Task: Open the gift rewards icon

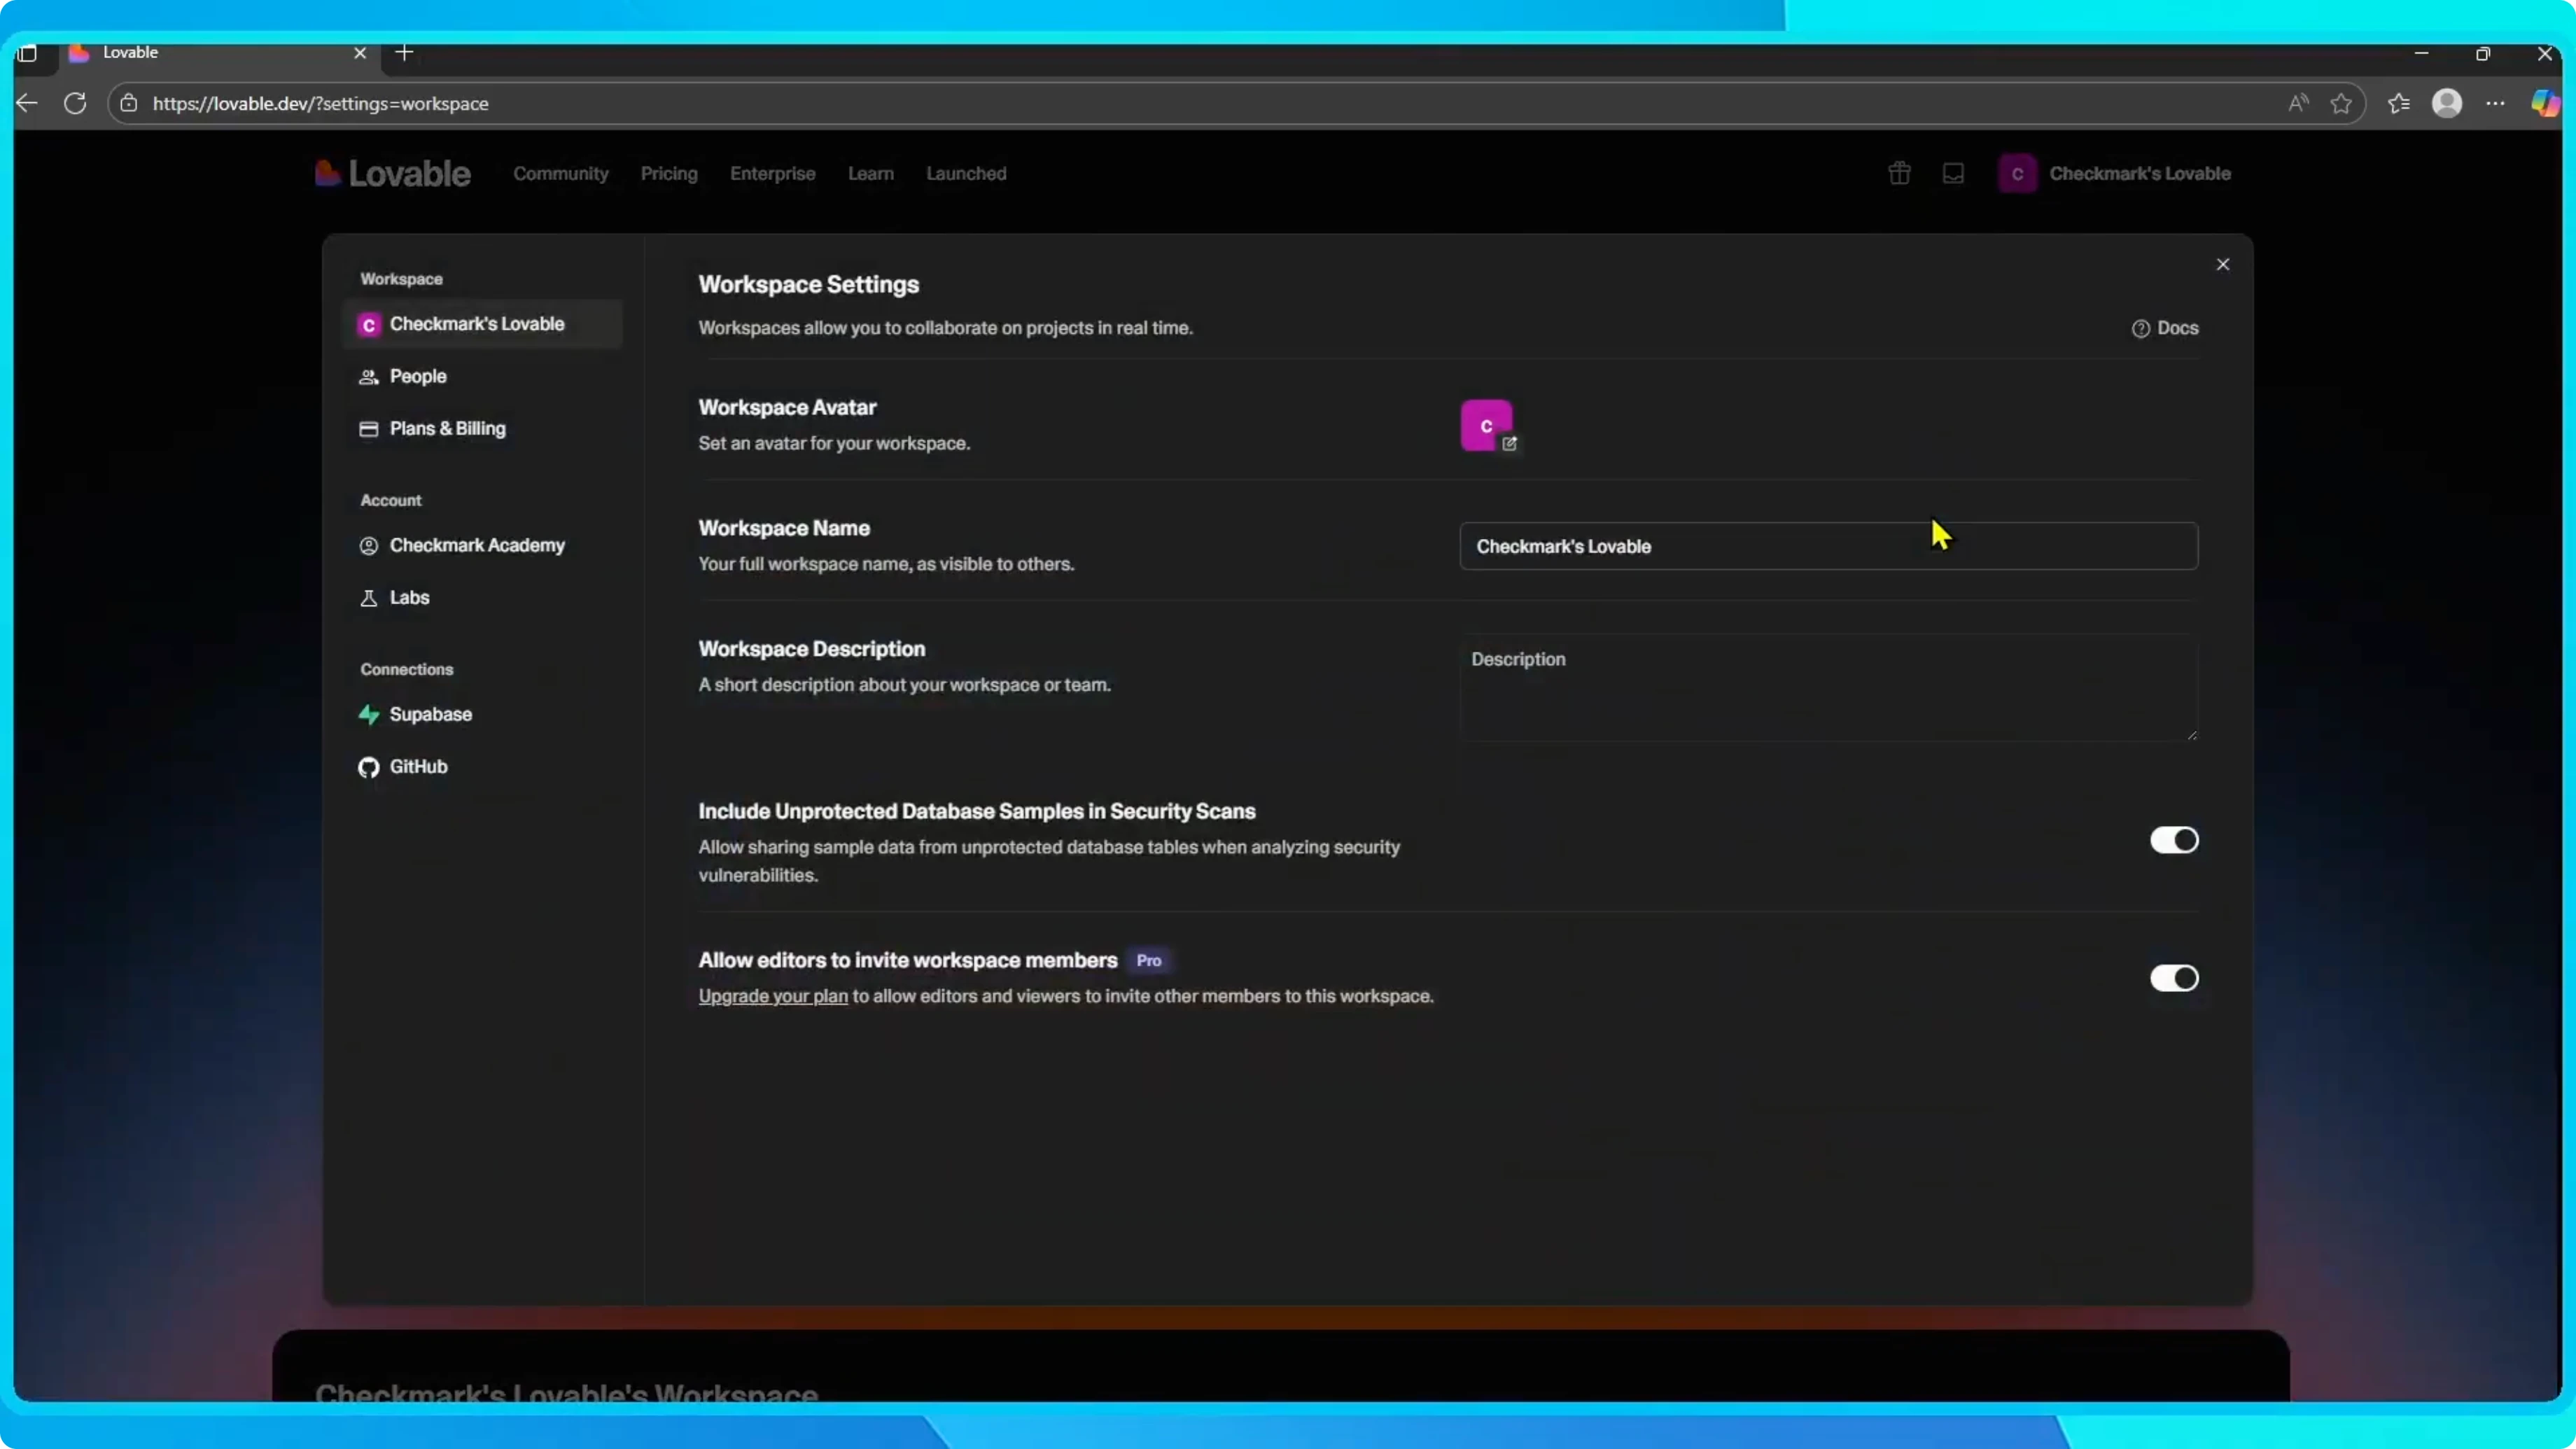Action: (1899, 174)
